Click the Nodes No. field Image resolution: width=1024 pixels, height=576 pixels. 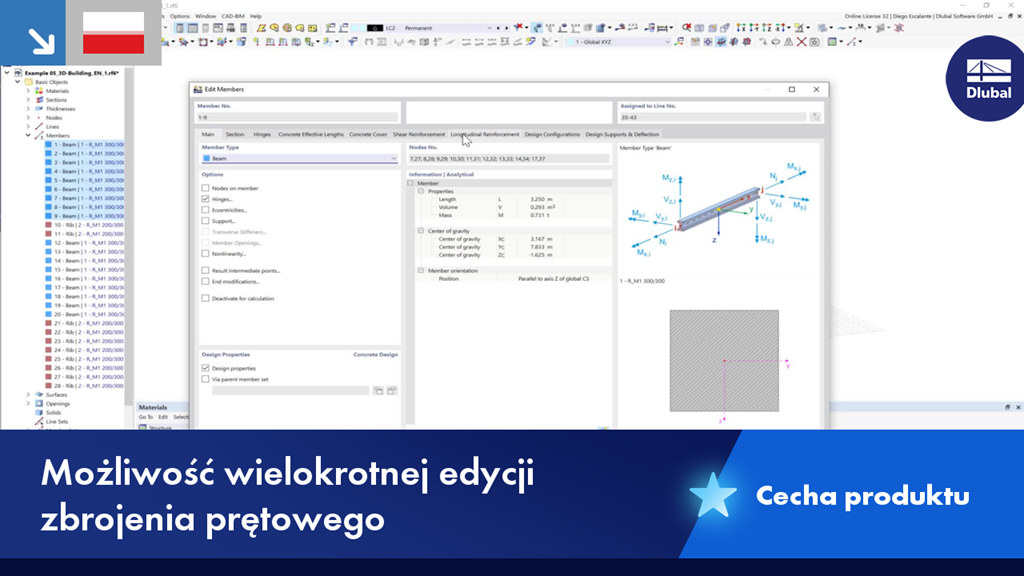point(509,159)
